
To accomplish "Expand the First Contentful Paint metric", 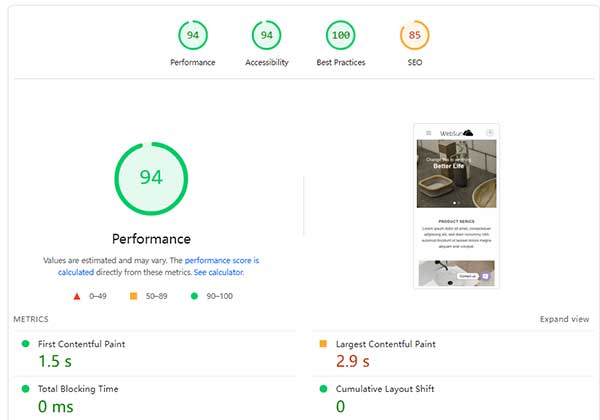I will [81, 344].
